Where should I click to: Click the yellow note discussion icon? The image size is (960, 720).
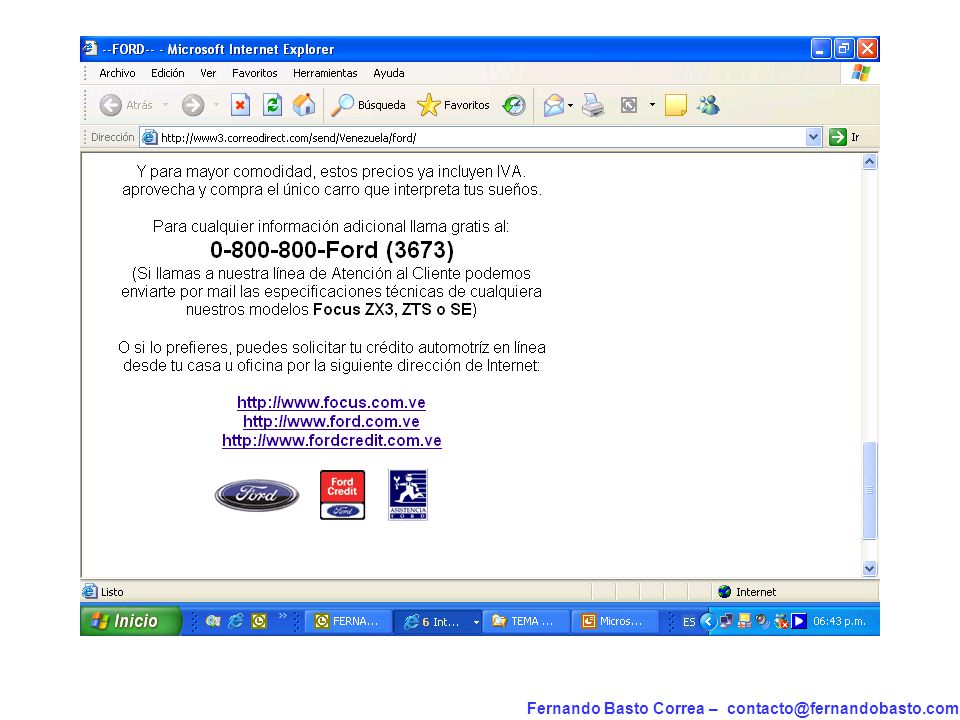point(675,105)
